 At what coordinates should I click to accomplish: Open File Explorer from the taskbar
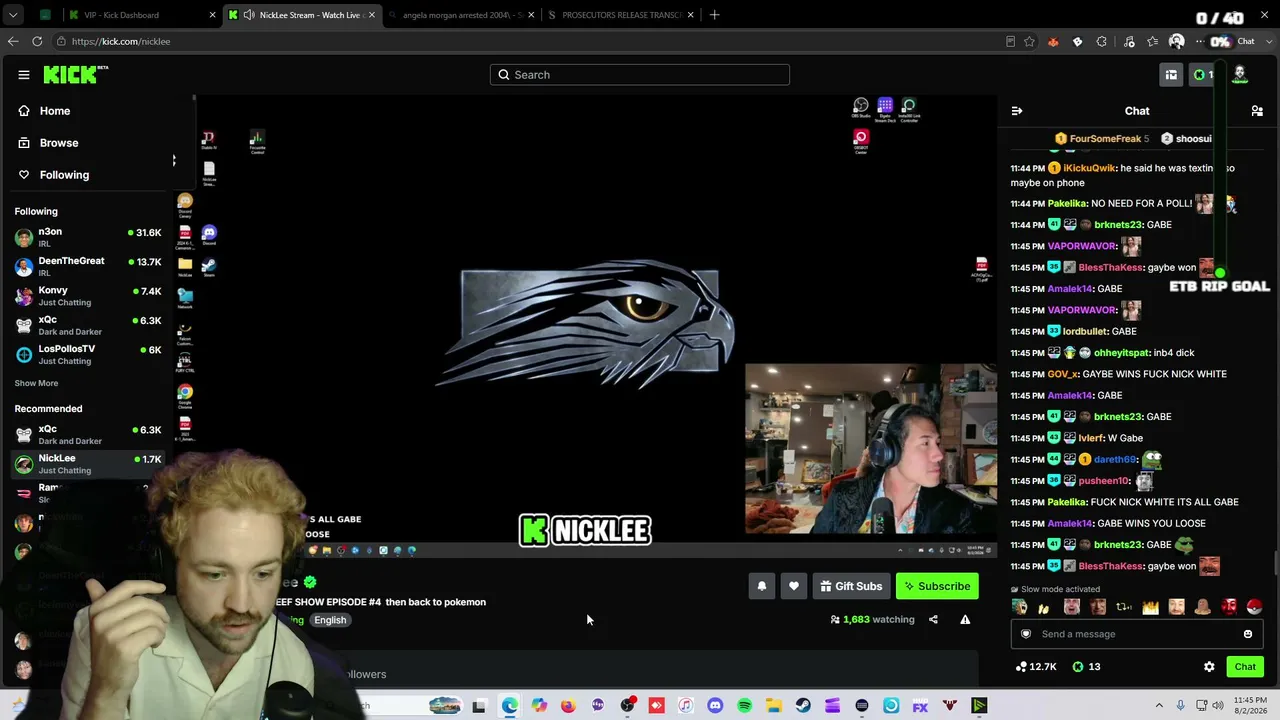774,706
